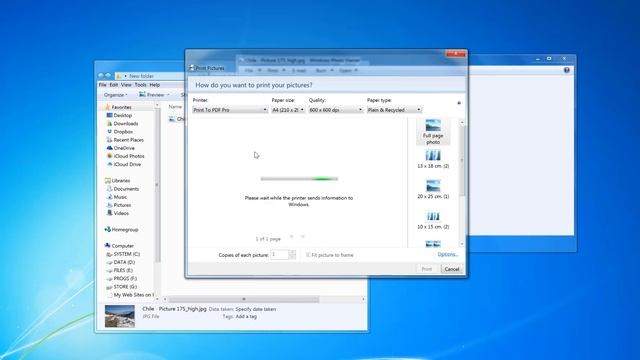640x360 pixels.
Task: Select the 10 x 15 cm. (2) layout
Action: tap(433, 220)
